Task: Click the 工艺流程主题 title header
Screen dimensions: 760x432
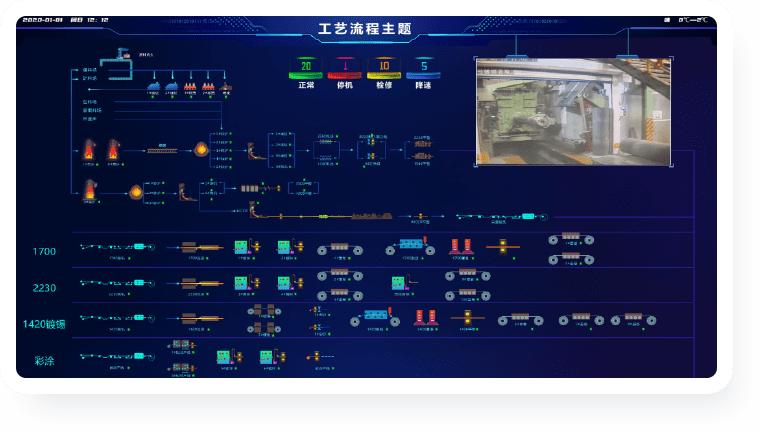Action: (x=364, y=29)
